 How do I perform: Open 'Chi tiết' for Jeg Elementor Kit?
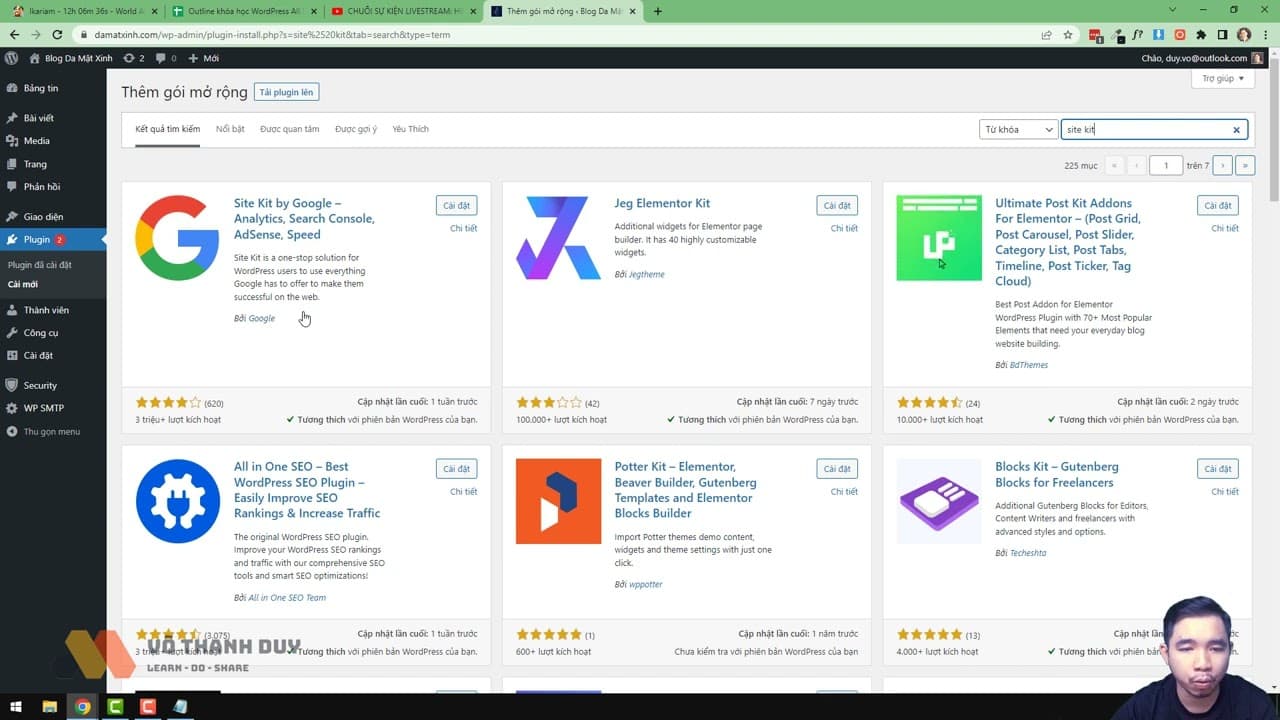coord(844,229)
